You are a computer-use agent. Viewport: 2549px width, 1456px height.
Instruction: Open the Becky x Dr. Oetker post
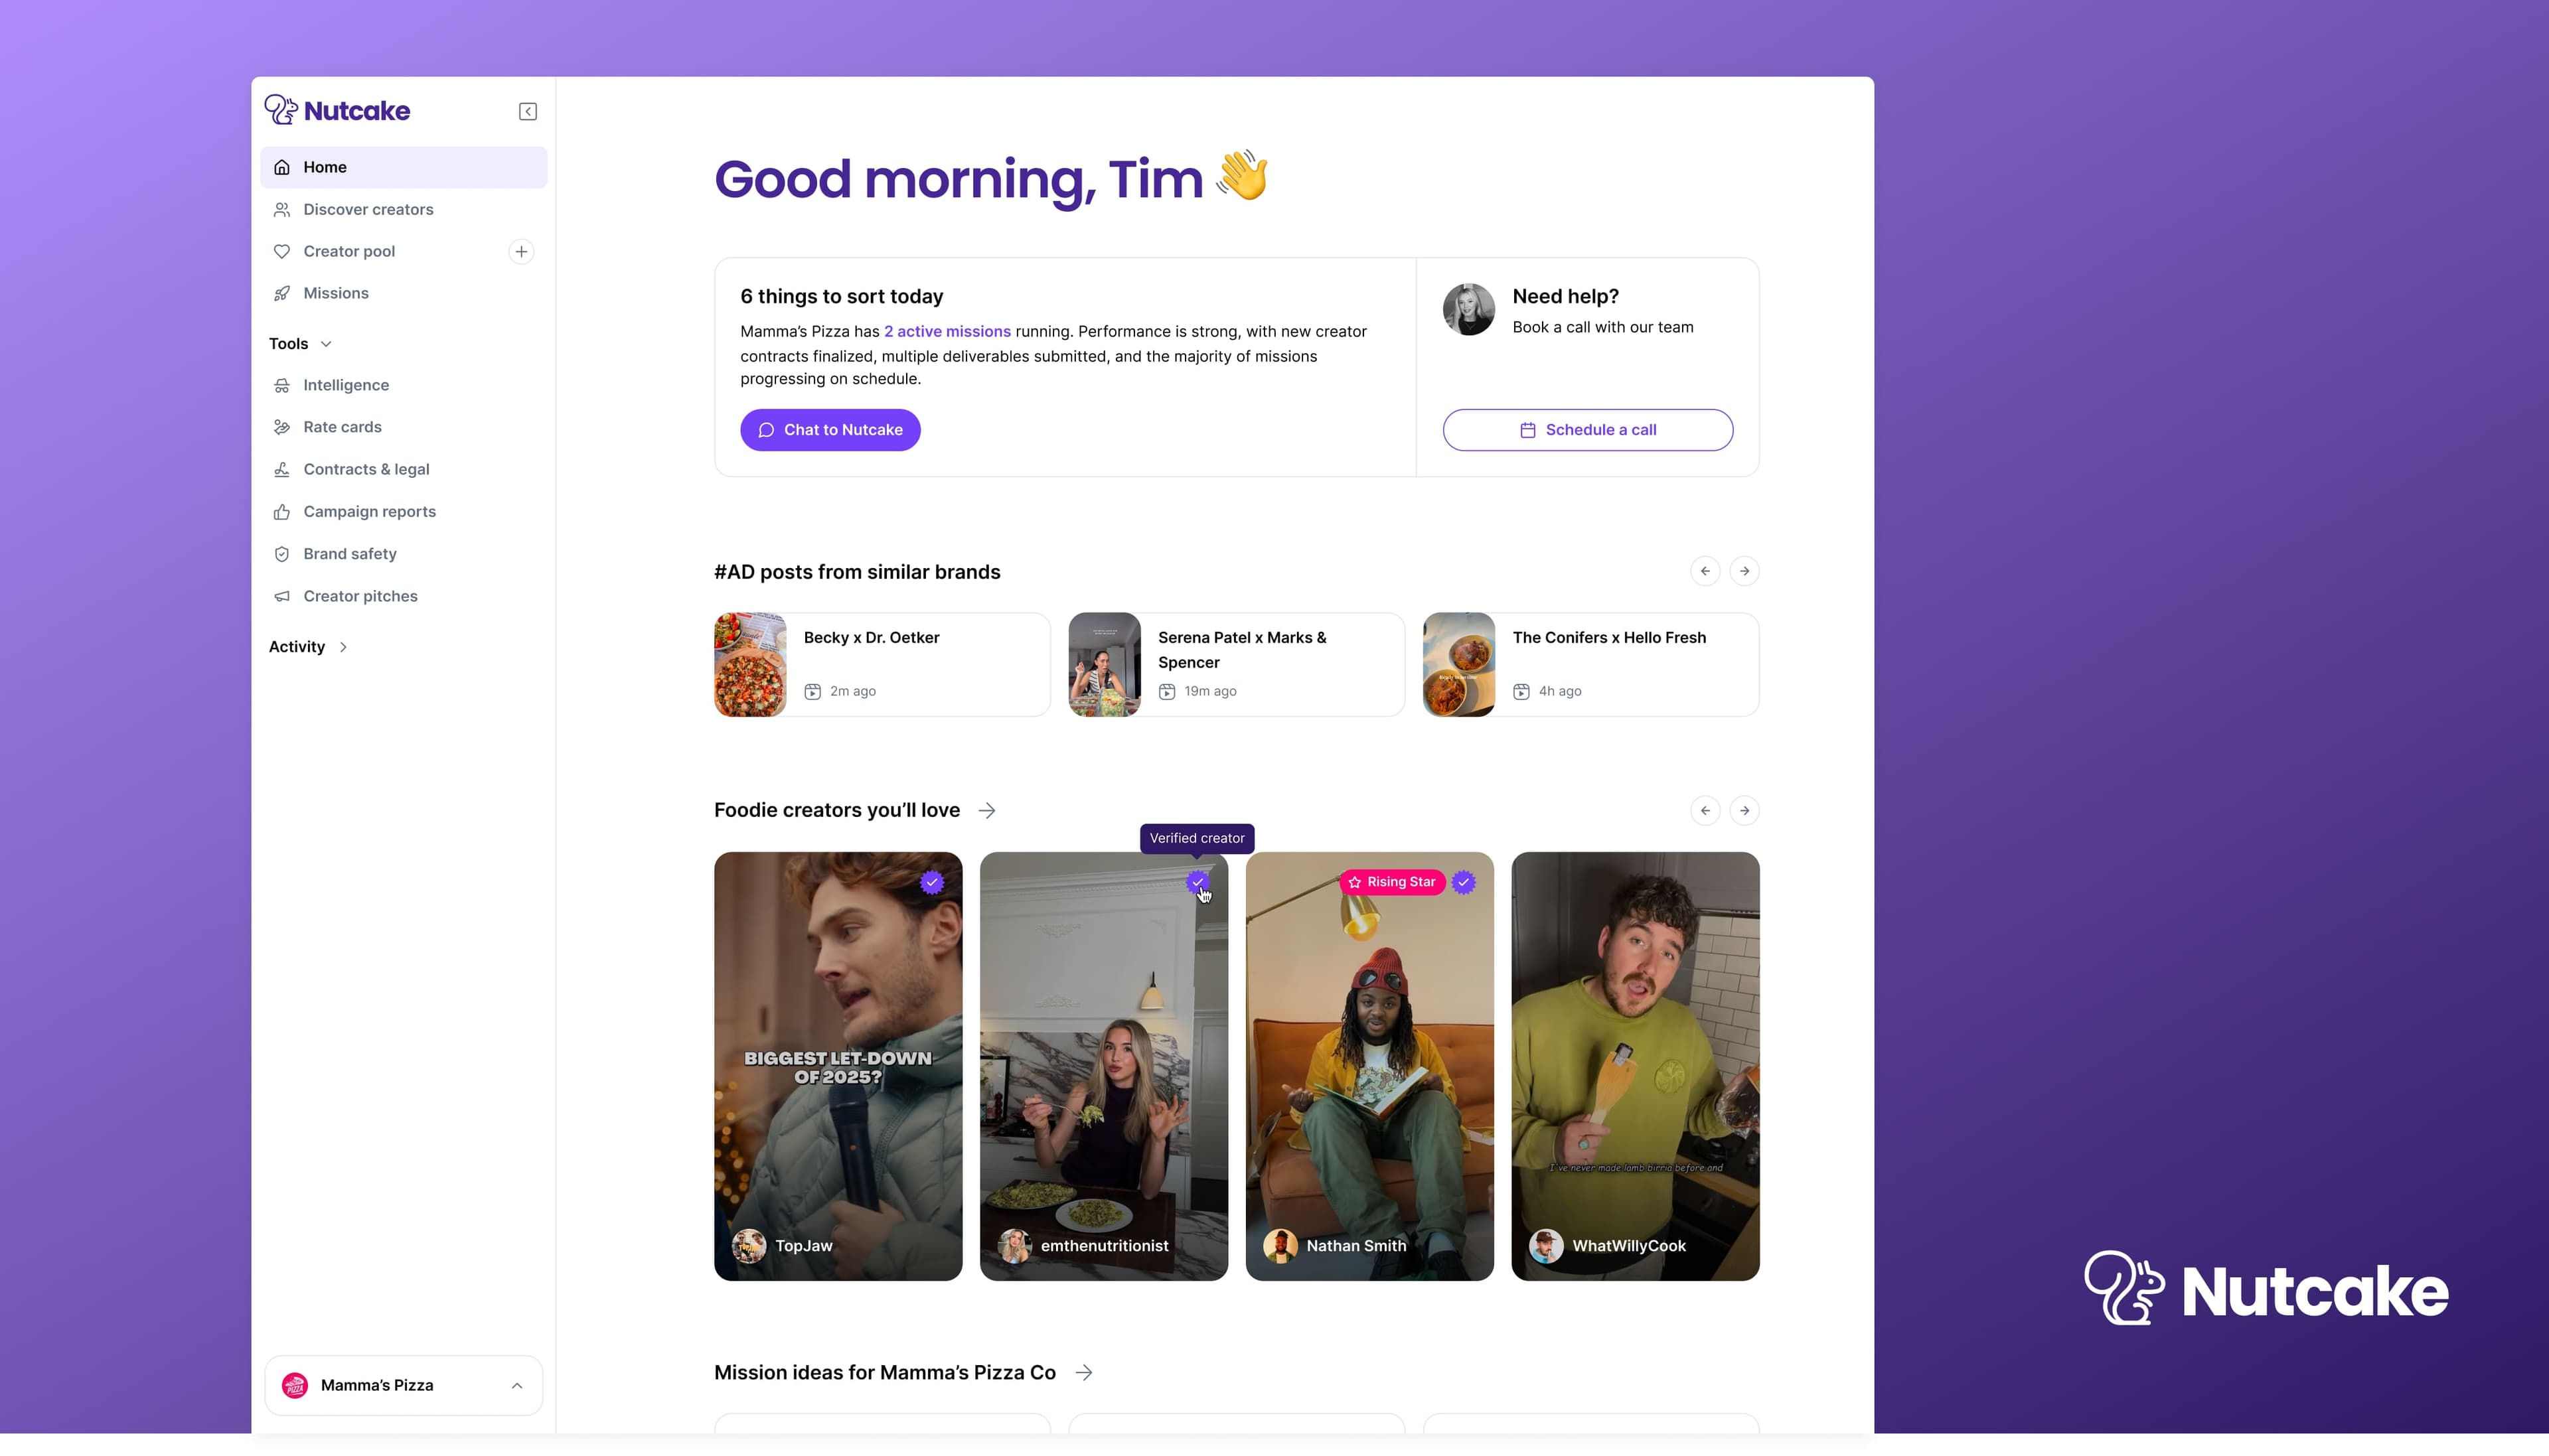pyautogui.click(x=882, y=664)
